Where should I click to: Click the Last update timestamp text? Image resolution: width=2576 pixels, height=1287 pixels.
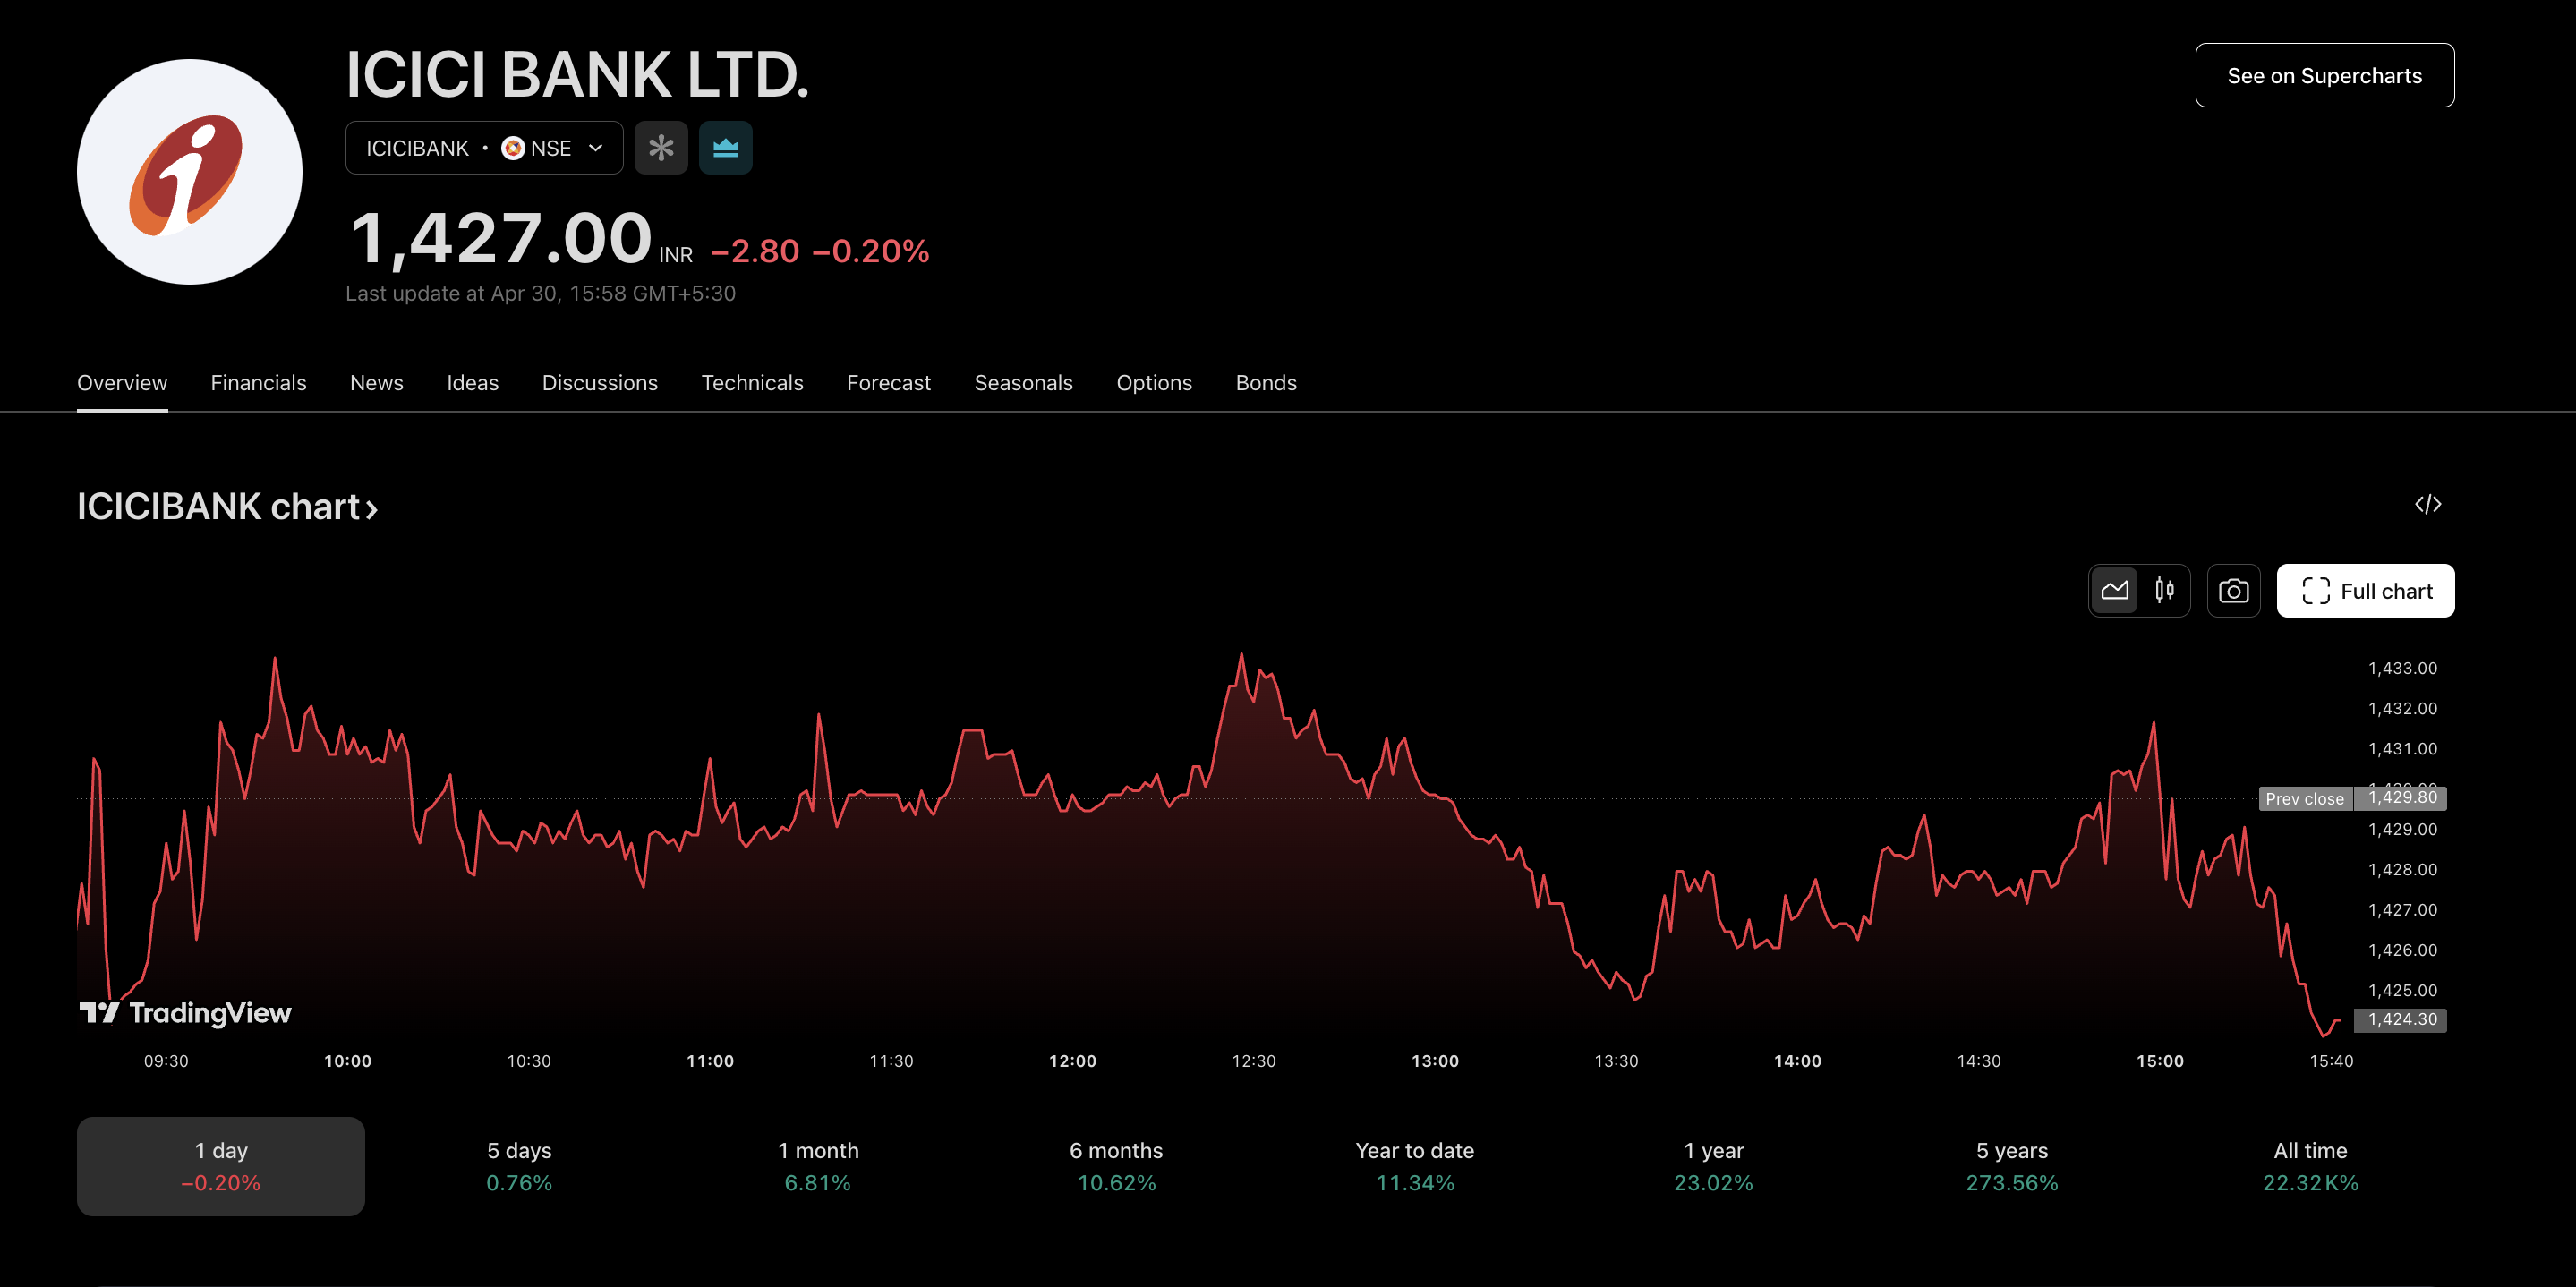pyautogui.click(x=540, y=294)
